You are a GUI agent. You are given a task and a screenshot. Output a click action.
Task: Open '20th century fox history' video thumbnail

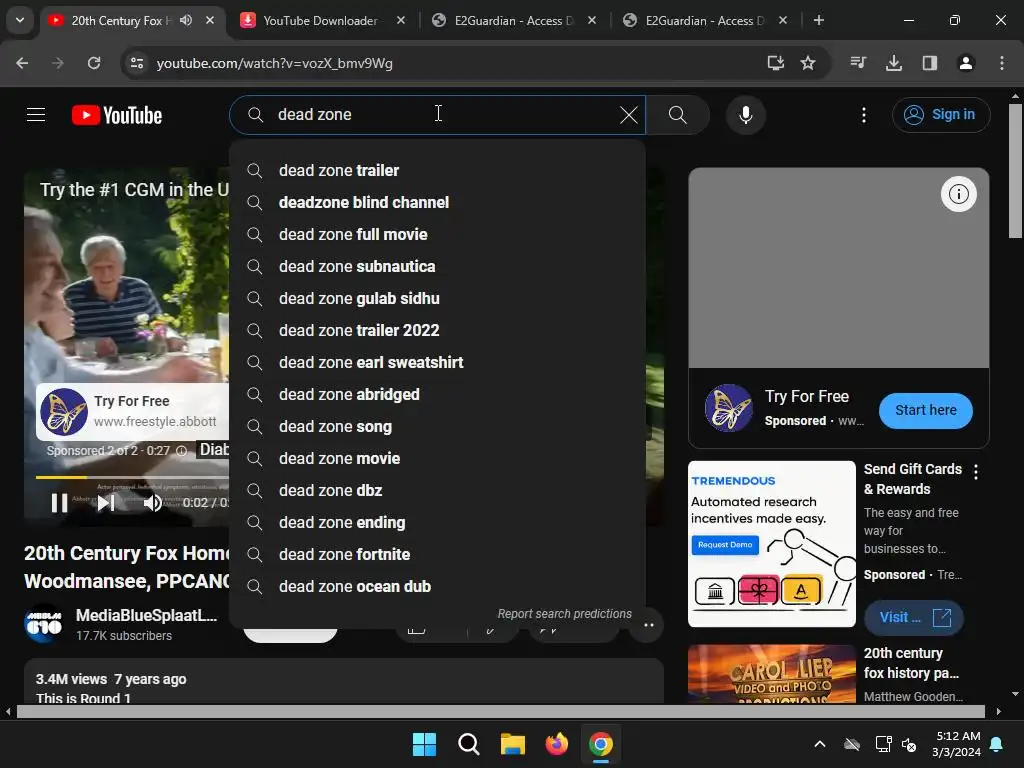(x=771, y=674)
